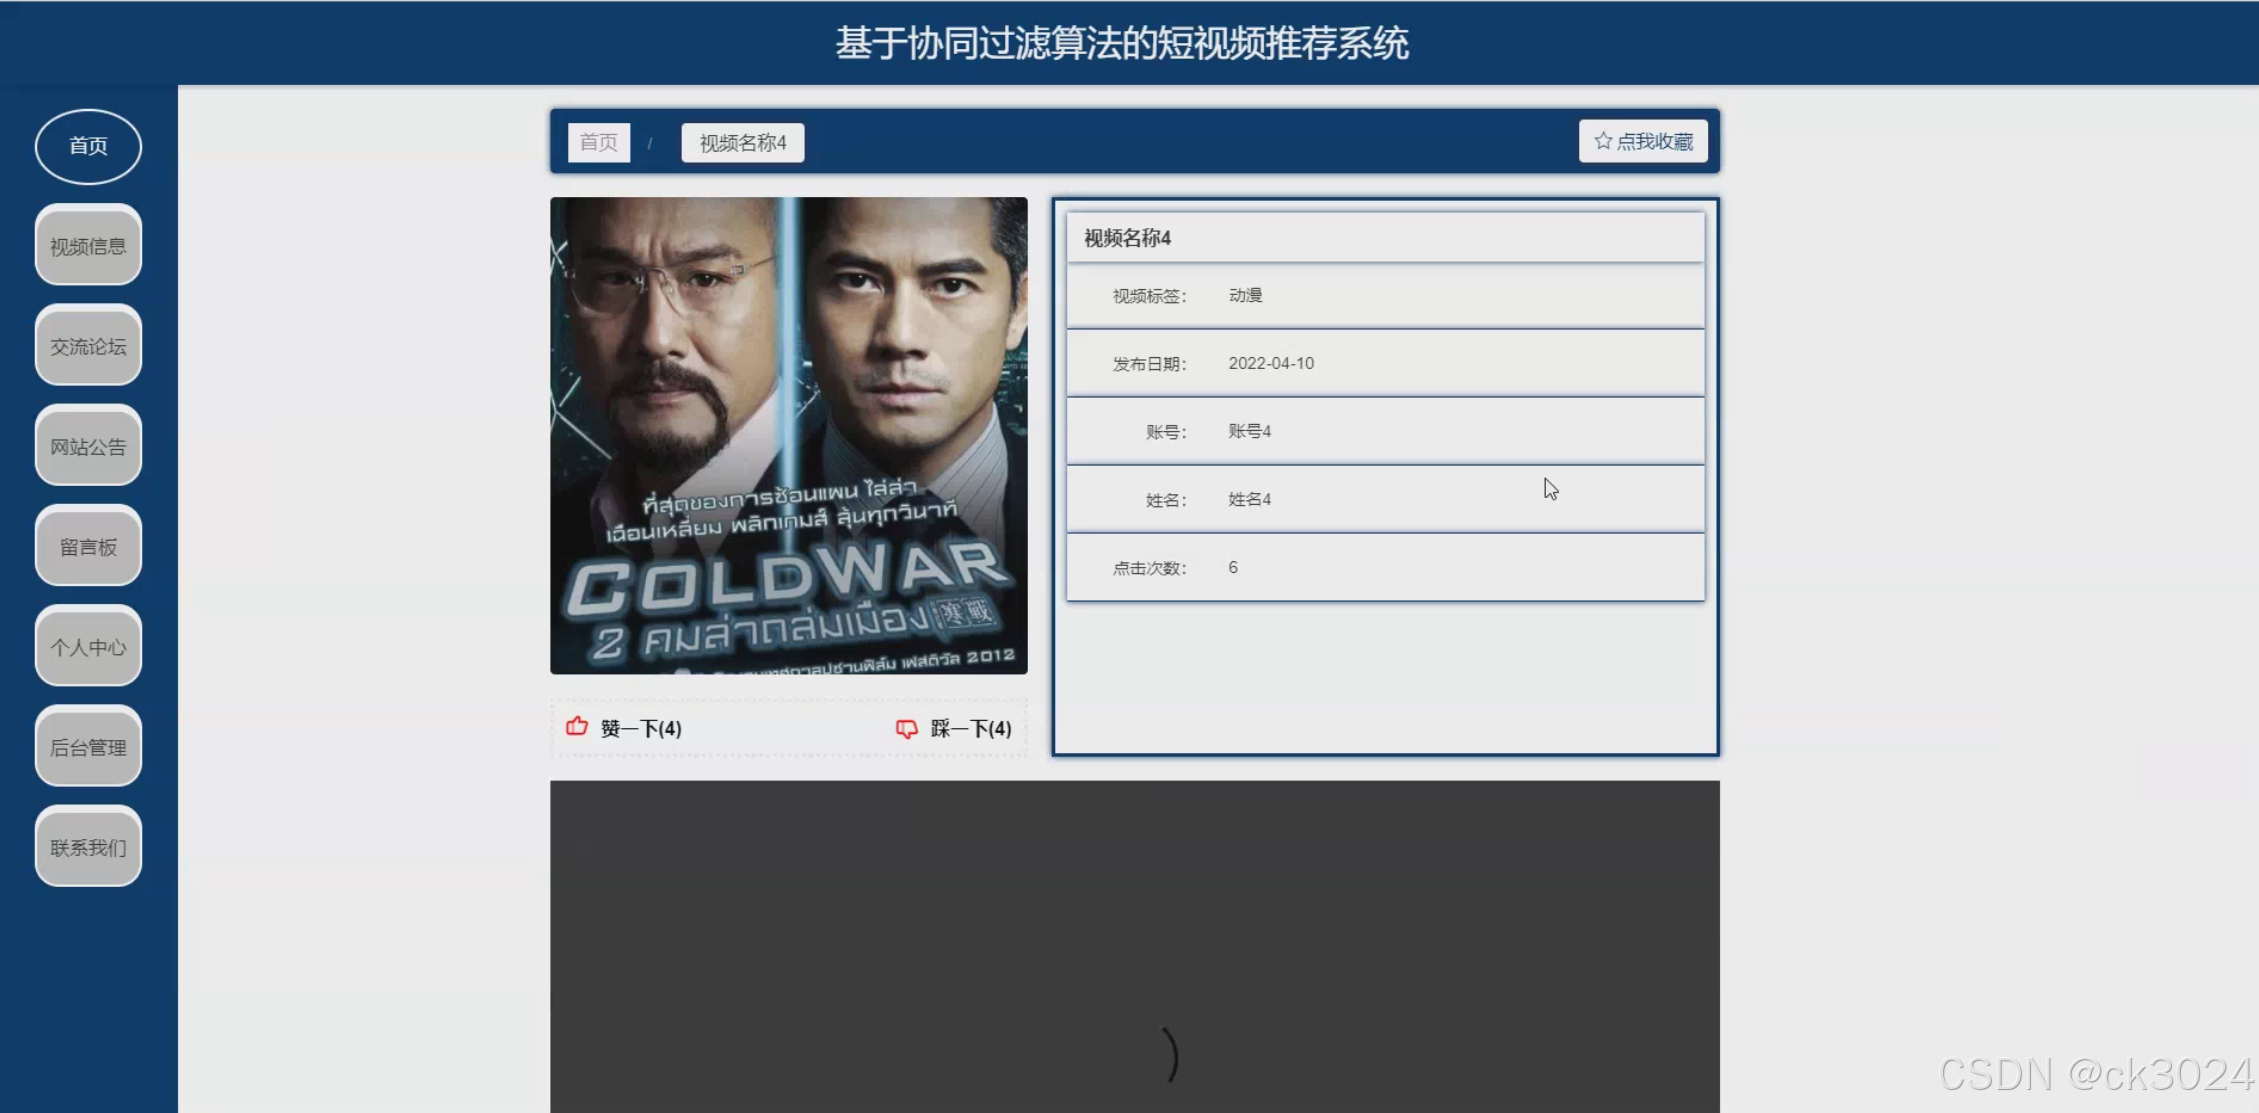
Task: Click the 视频名称4 breadcrumb tab
Action: [742, 142]
